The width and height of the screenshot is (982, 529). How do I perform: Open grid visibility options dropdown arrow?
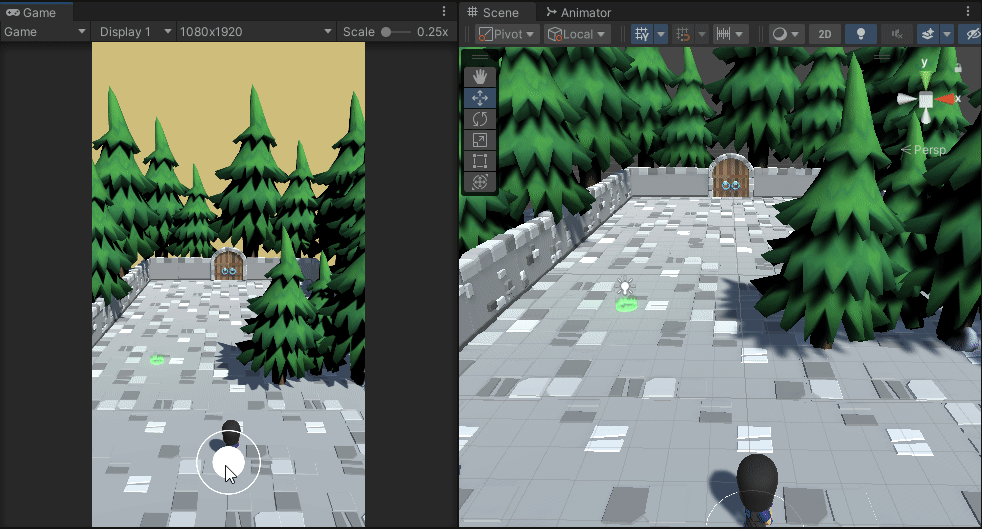[661, 34]
